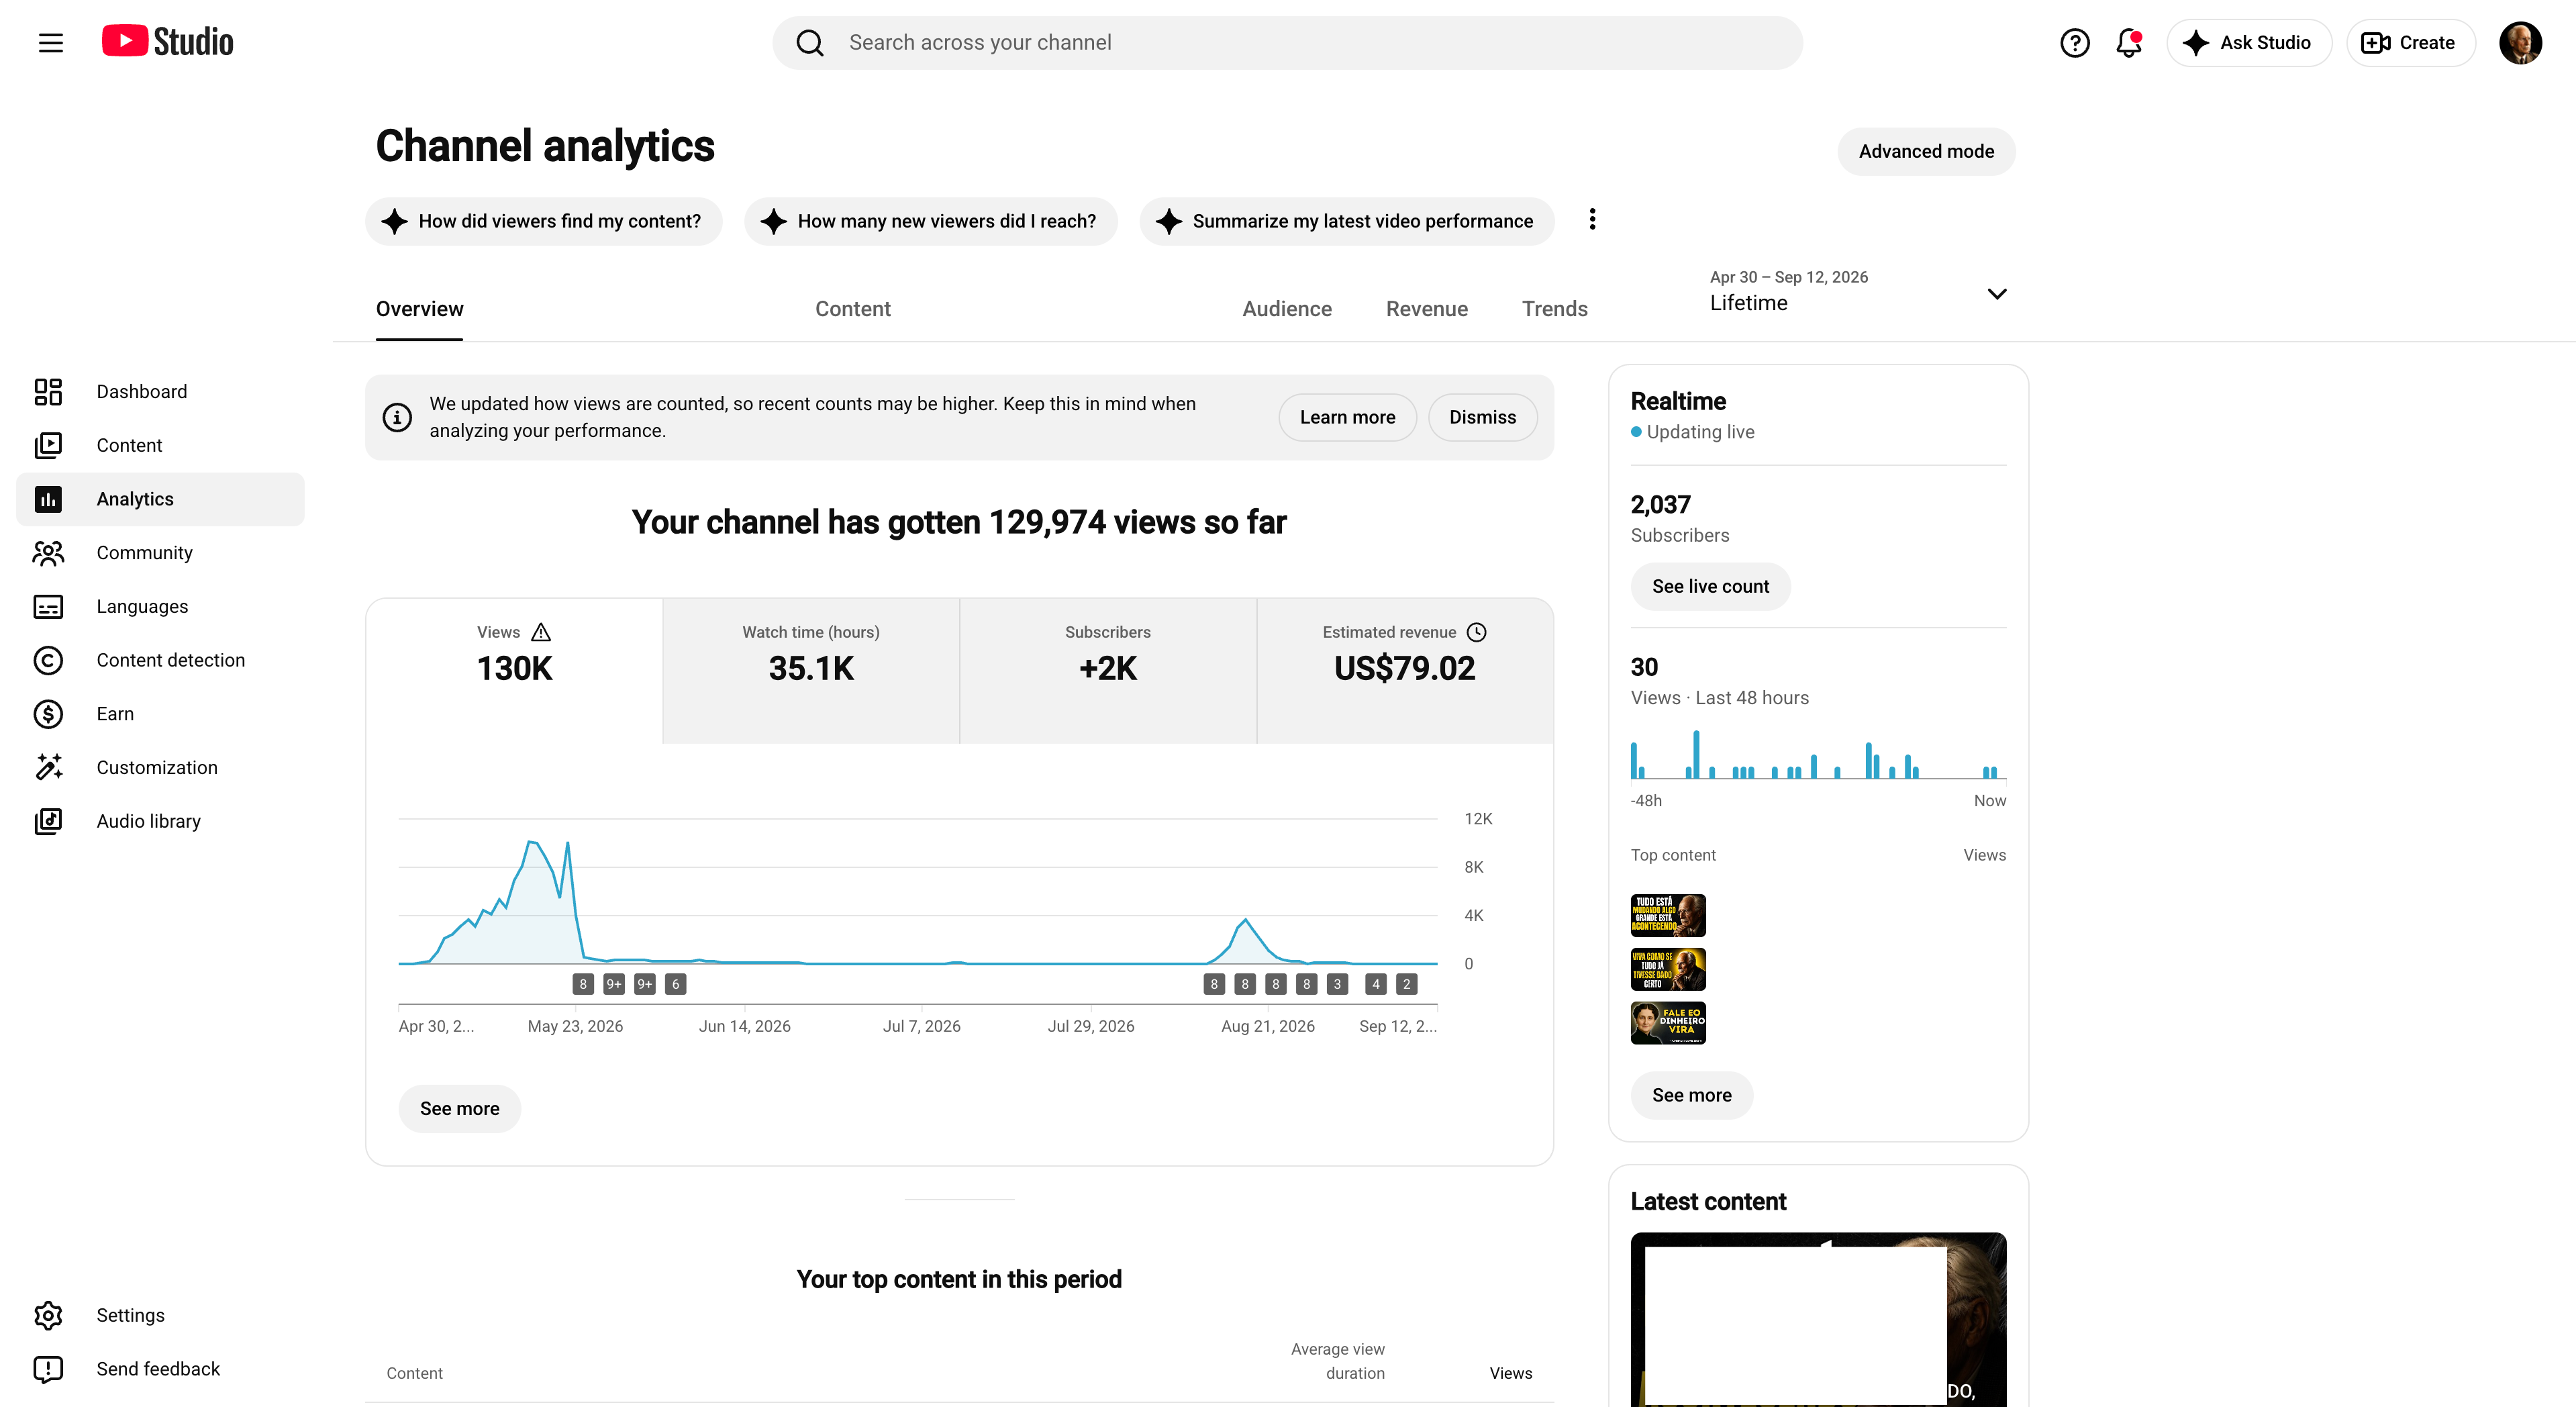The height and width of the screenshot is (1407, 2576).
Task: Open the three-dot more suggestions menu
Action: pyautogui.click(x=1592, y=220)
